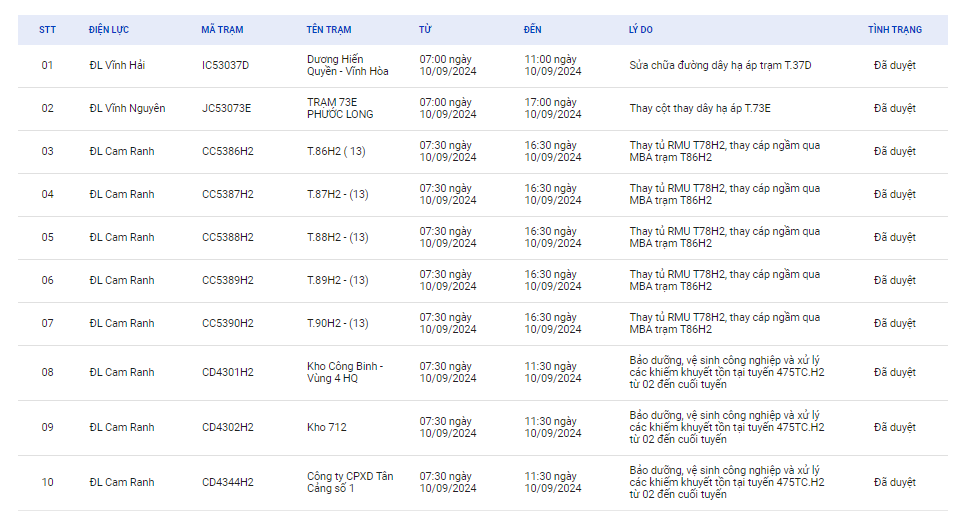Click reason Sửa chữa đường dây hạ áp trạm T.37D
This screenshot has width=967, height=511.
coord(720,65)
